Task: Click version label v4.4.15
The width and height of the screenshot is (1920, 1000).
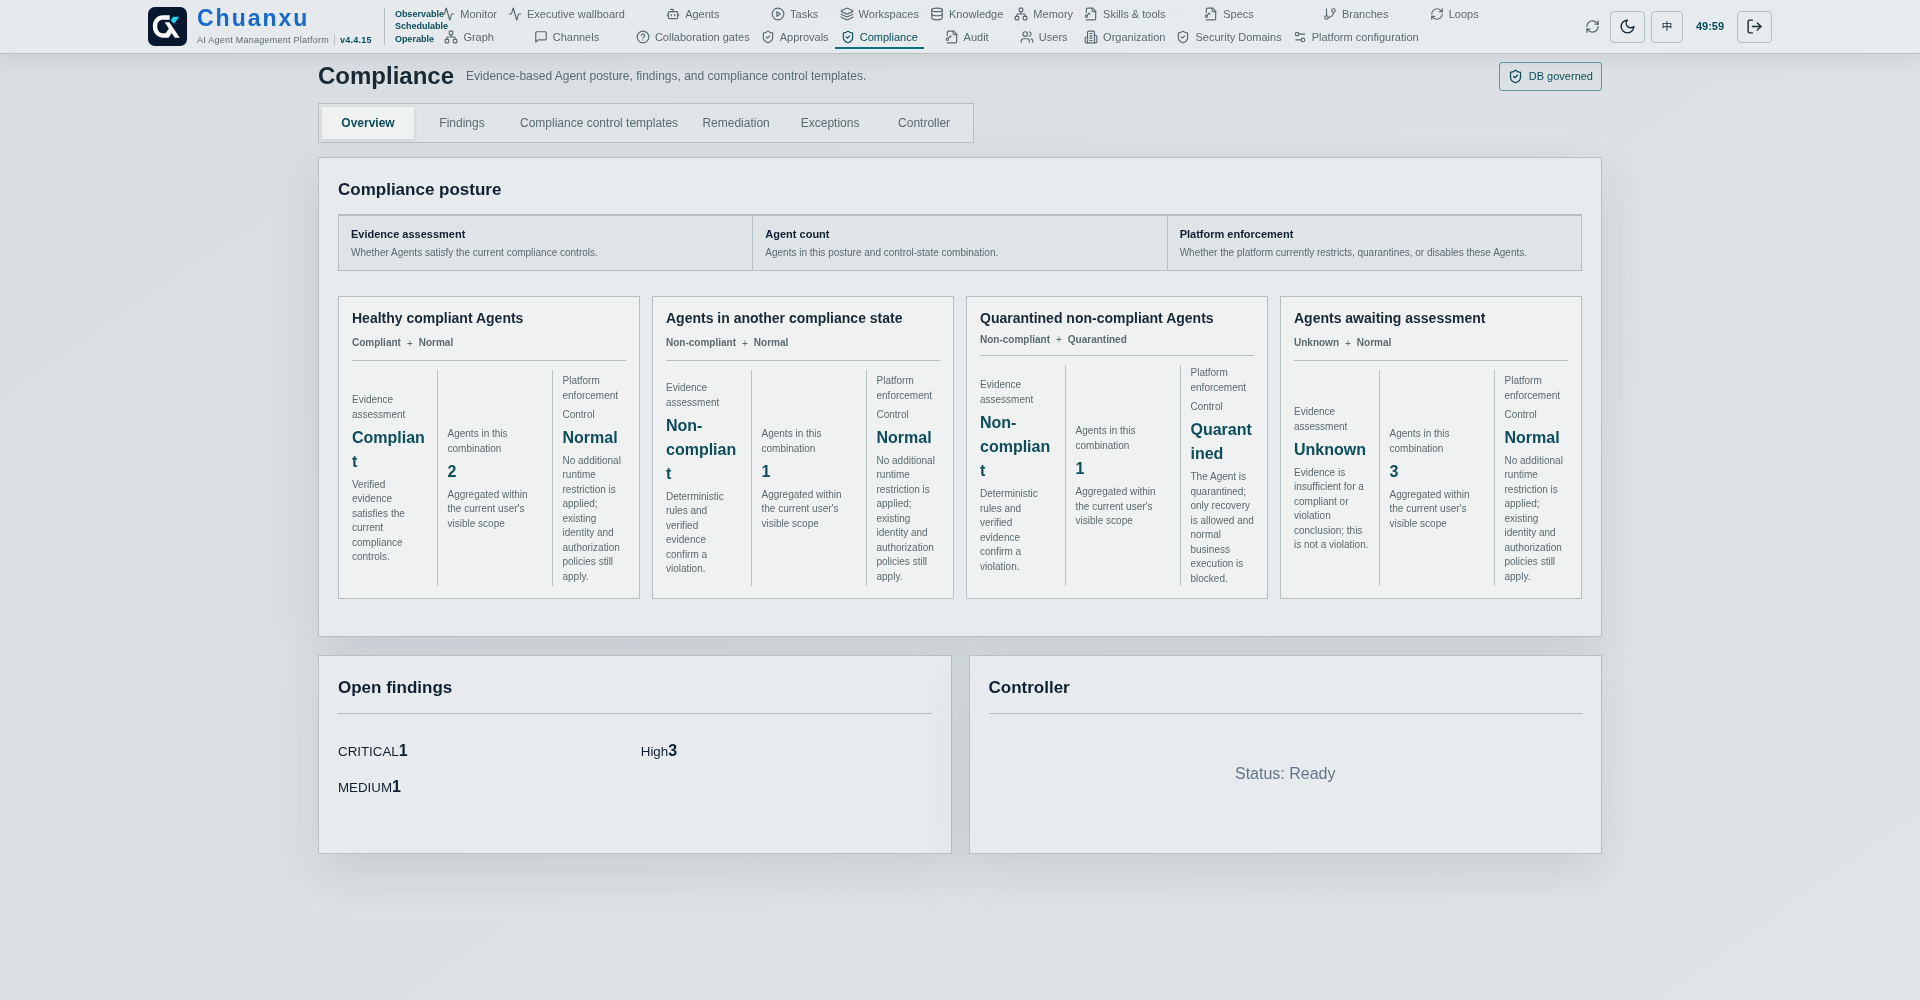Action: coord(355,40)
